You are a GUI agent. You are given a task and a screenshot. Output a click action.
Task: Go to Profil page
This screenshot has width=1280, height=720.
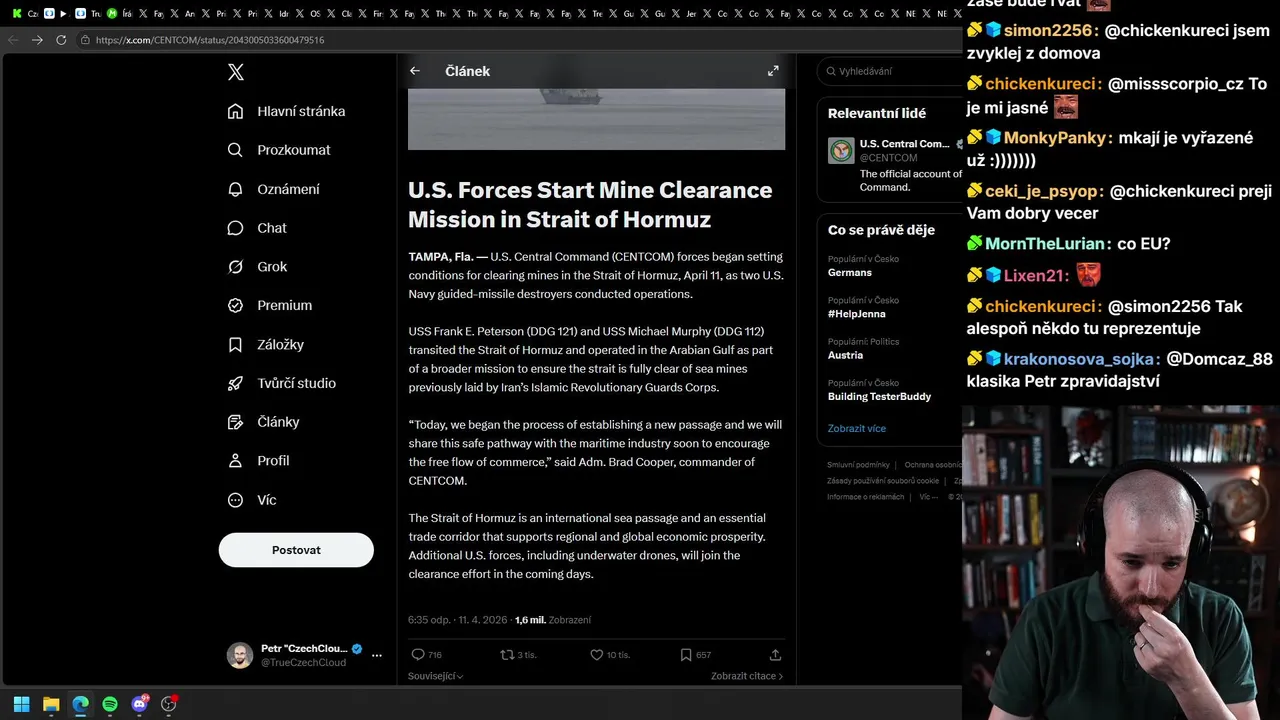point(259,461)
